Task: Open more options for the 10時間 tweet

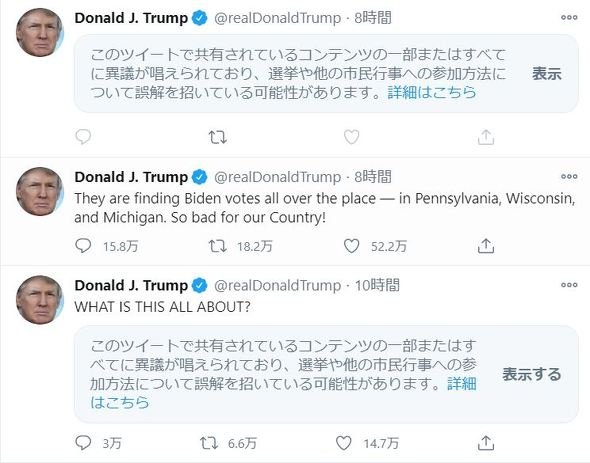Action: pos(569,285)
